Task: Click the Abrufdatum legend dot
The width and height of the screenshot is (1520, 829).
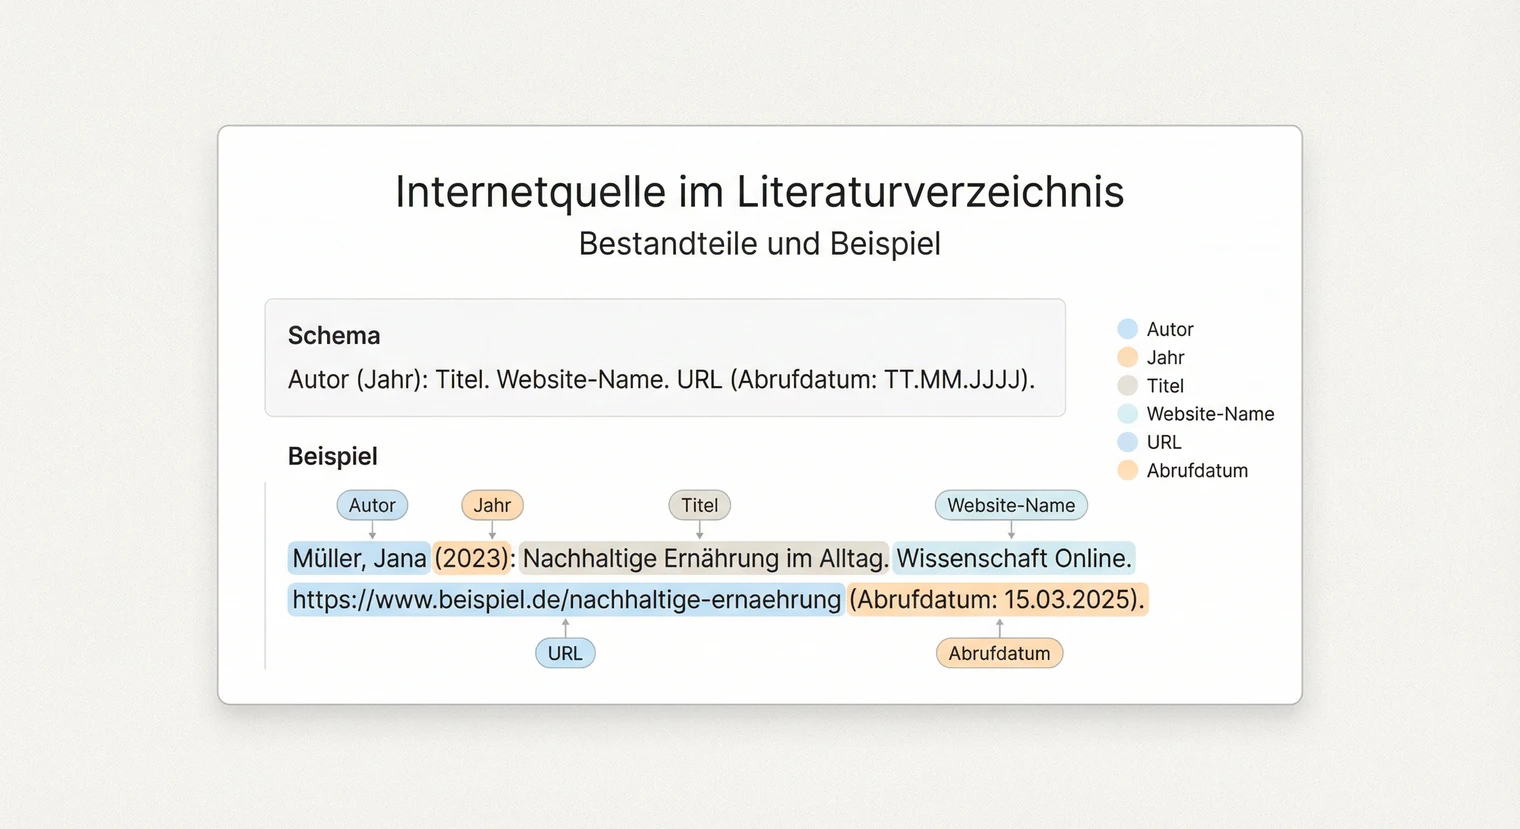Action: (1128, 470)
